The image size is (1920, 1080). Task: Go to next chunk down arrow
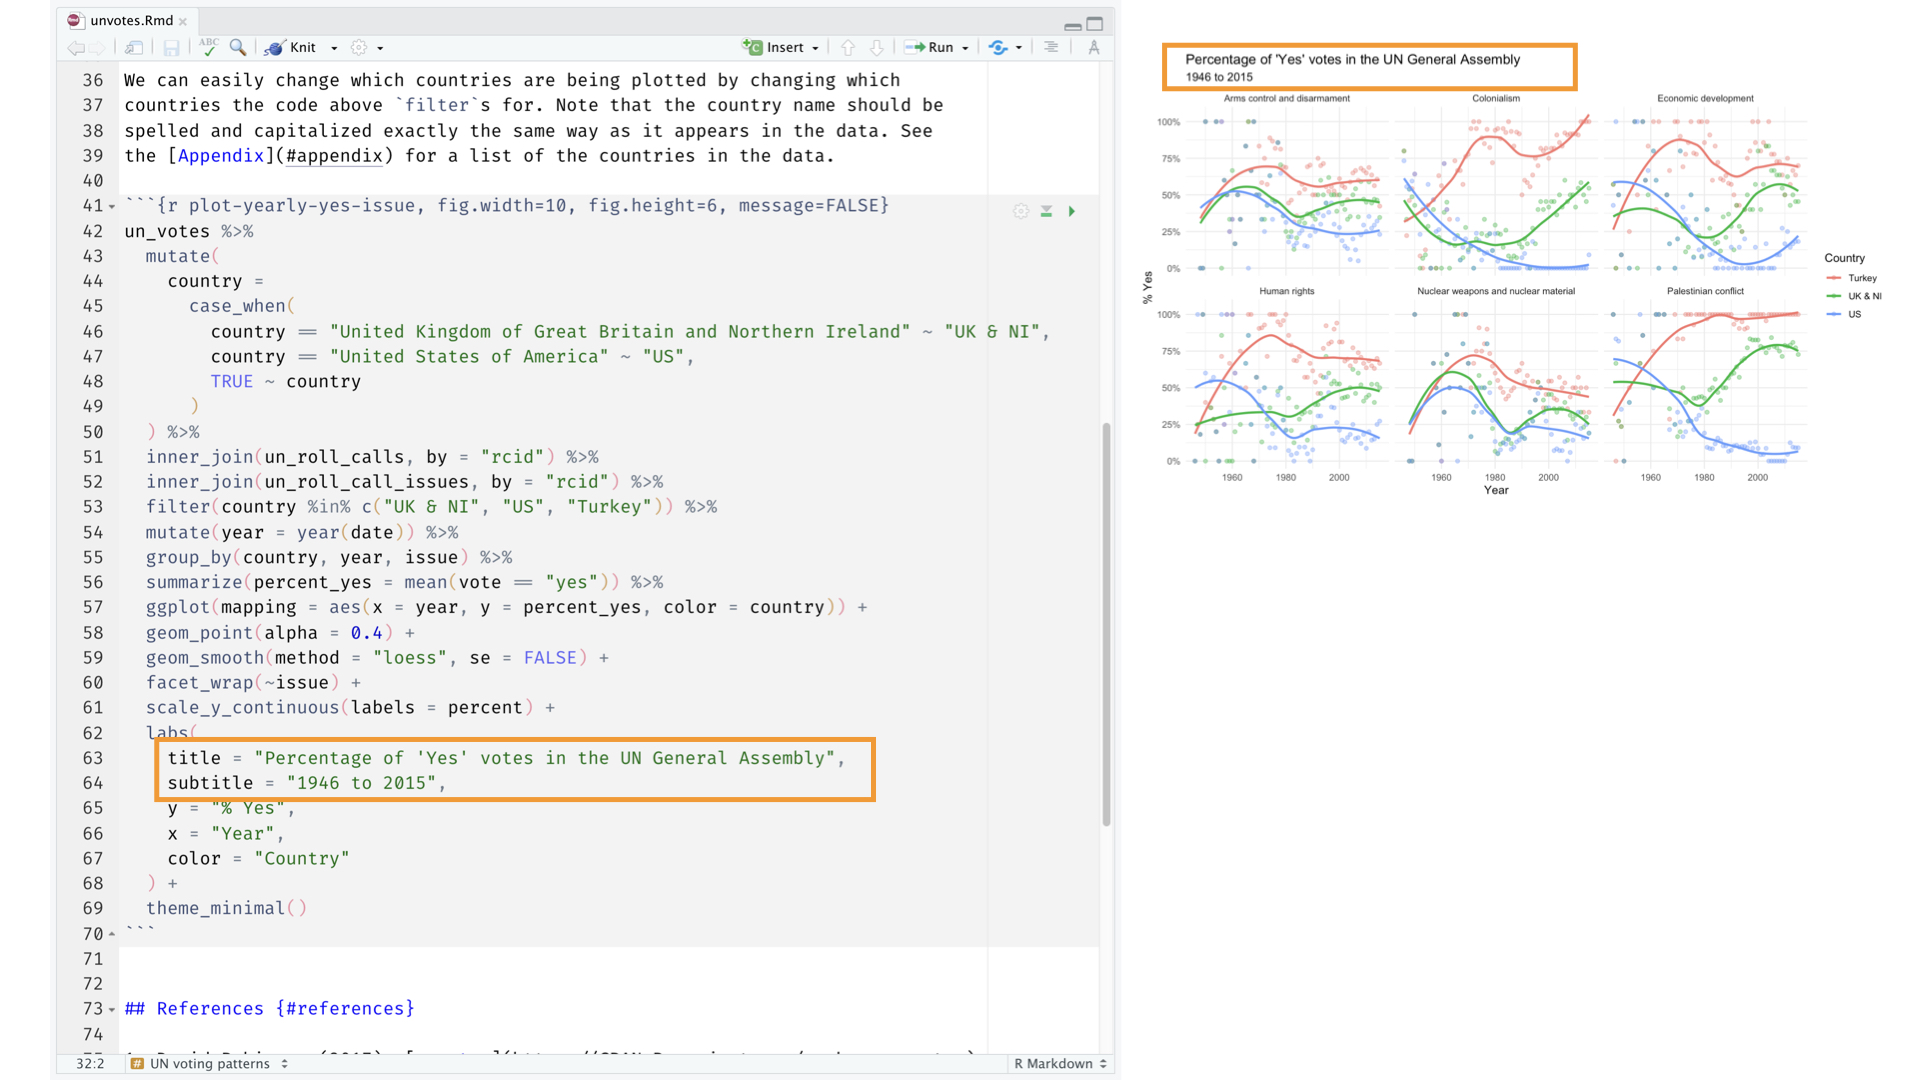(876, 47)
